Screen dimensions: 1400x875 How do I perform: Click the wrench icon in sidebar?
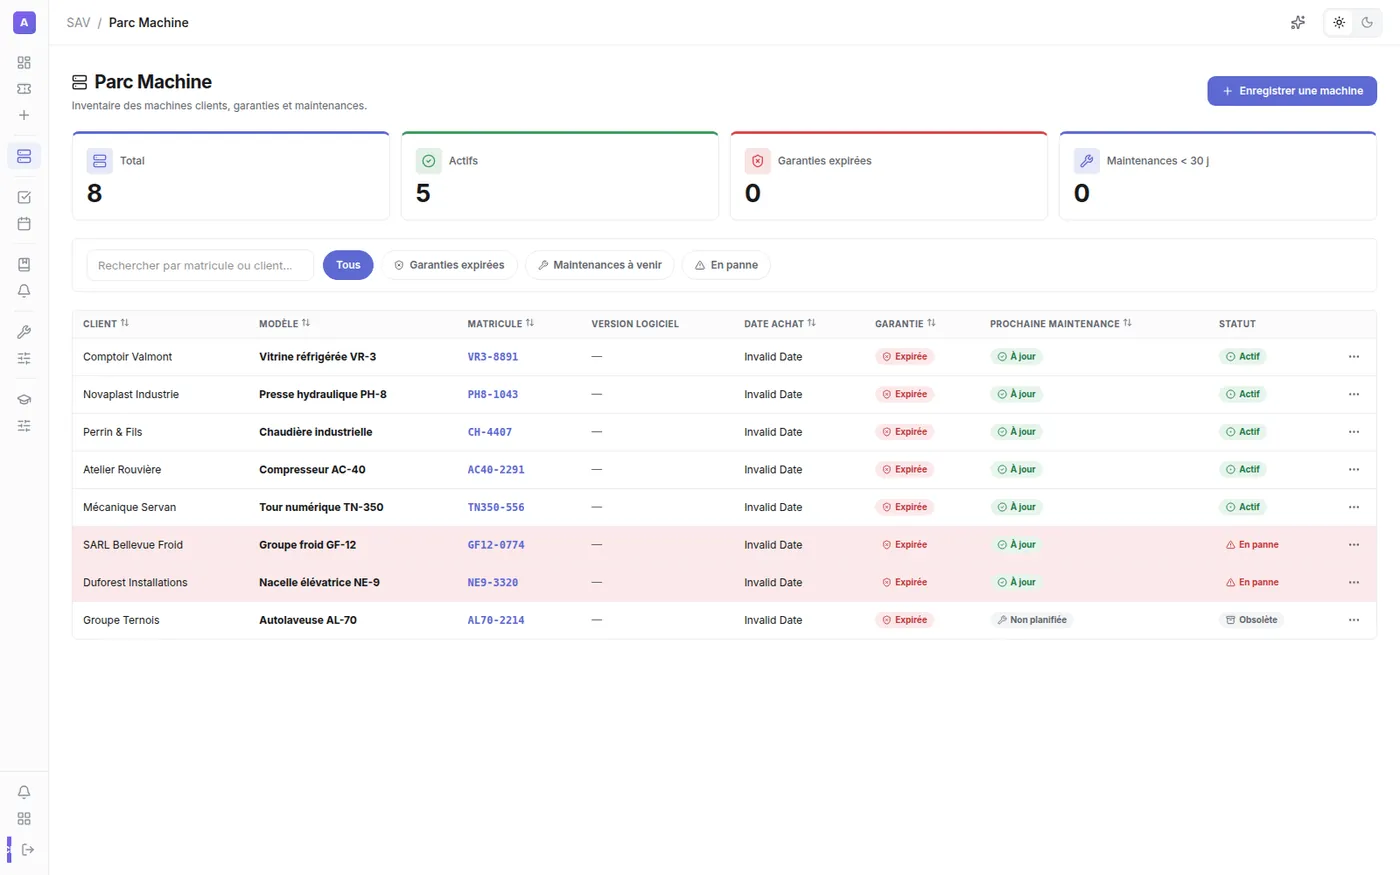coord(24,332)
